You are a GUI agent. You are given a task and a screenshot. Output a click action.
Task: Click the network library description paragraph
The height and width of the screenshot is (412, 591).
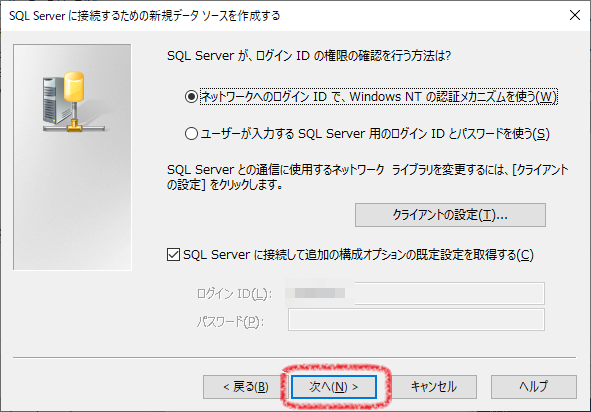367,177
